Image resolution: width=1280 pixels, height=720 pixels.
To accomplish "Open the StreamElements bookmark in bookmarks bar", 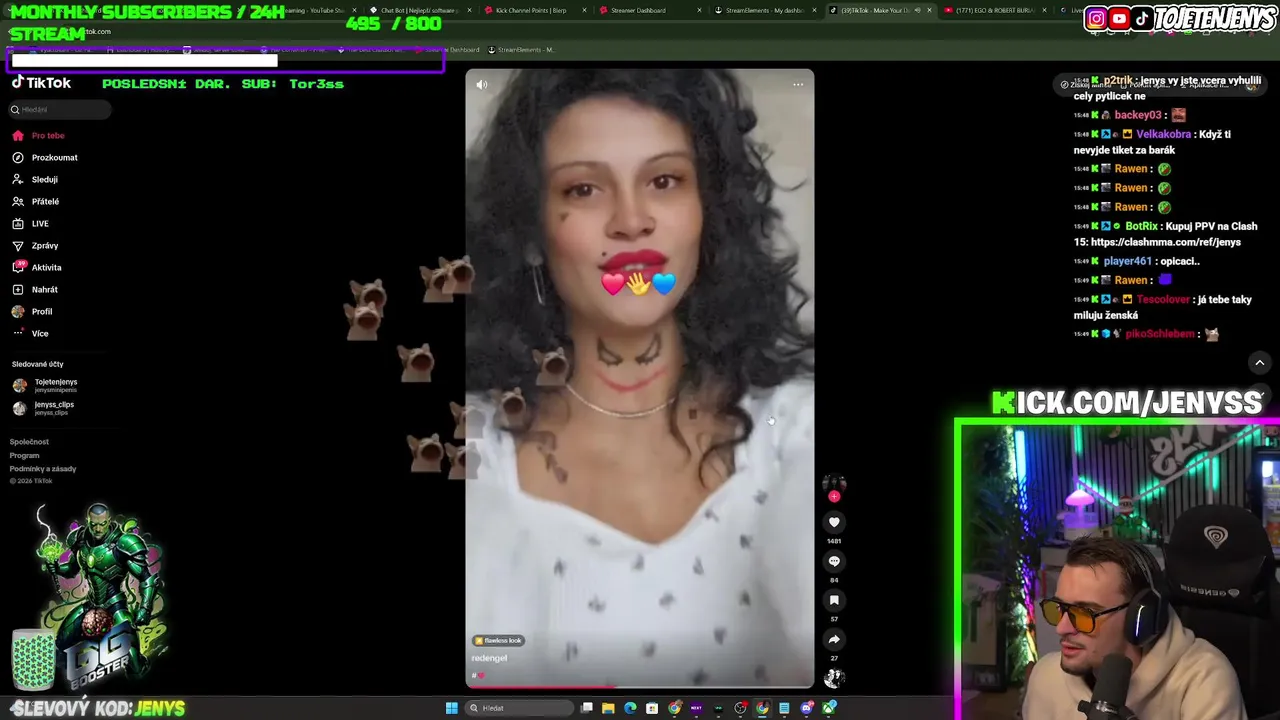I will pos(520,49).
